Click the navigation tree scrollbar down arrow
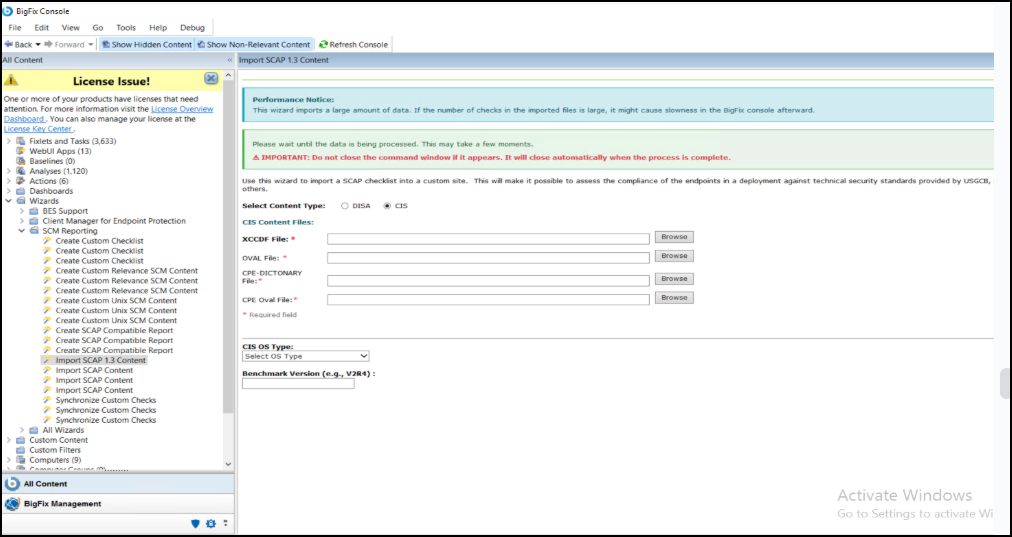The width and height of the screenshot is (1012, 537). [x=228, y=464]
